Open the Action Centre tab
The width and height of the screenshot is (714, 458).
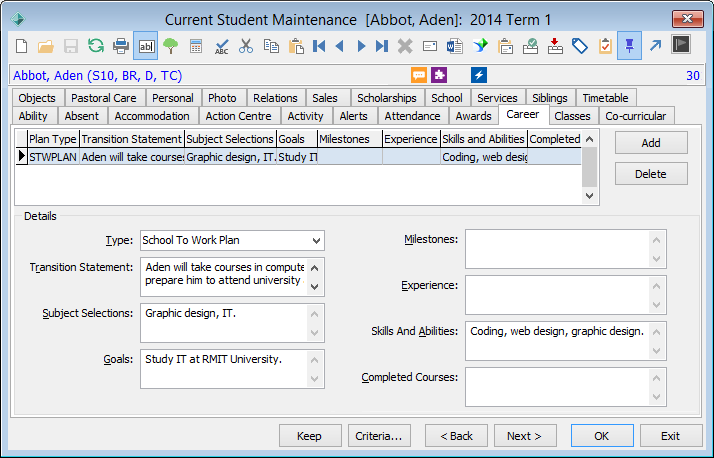(239, 116)
